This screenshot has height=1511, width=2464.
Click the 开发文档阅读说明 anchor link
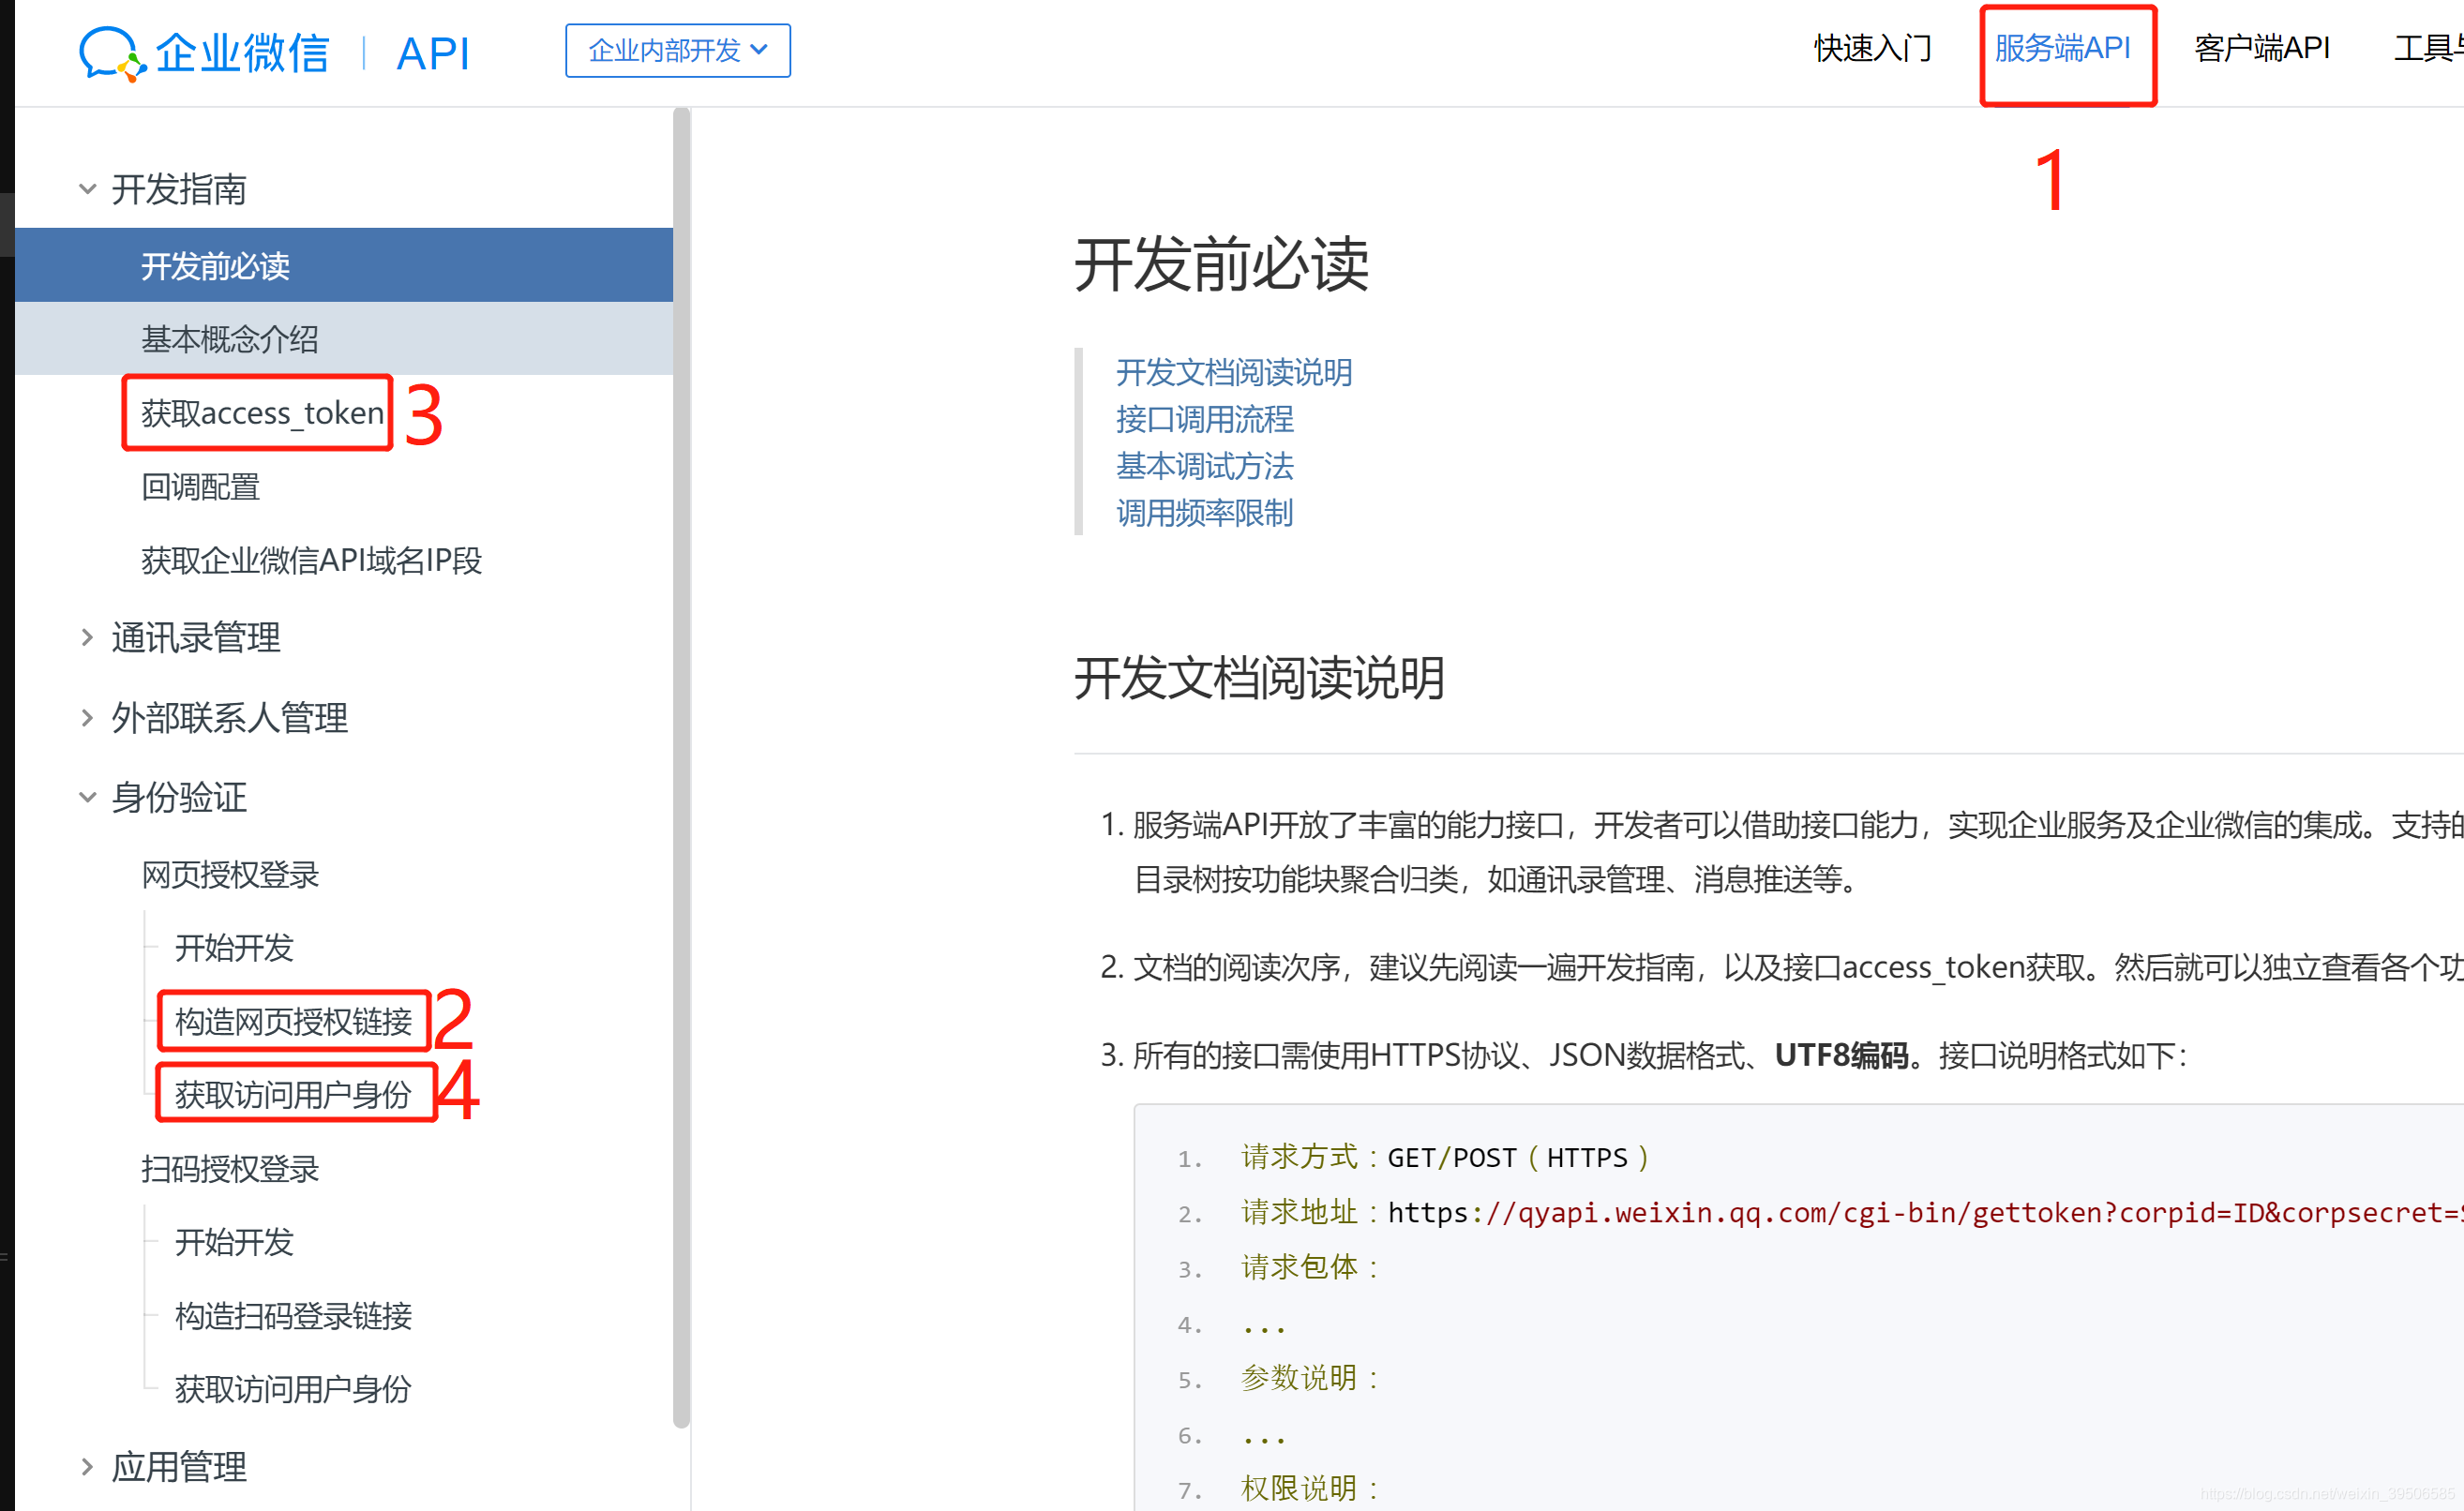(x=1233, y=372)
